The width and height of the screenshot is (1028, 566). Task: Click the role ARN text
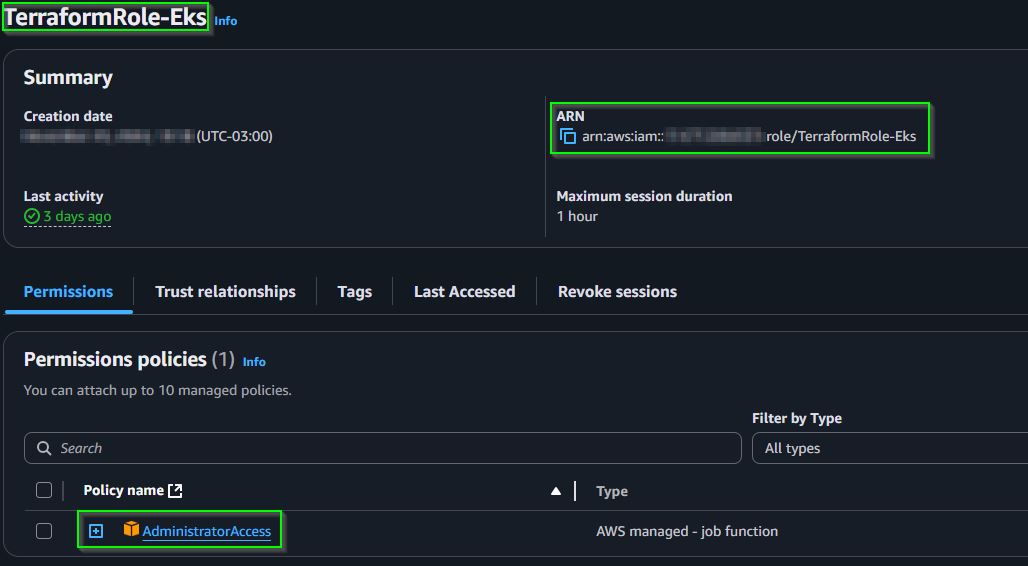tap(749, 136)
